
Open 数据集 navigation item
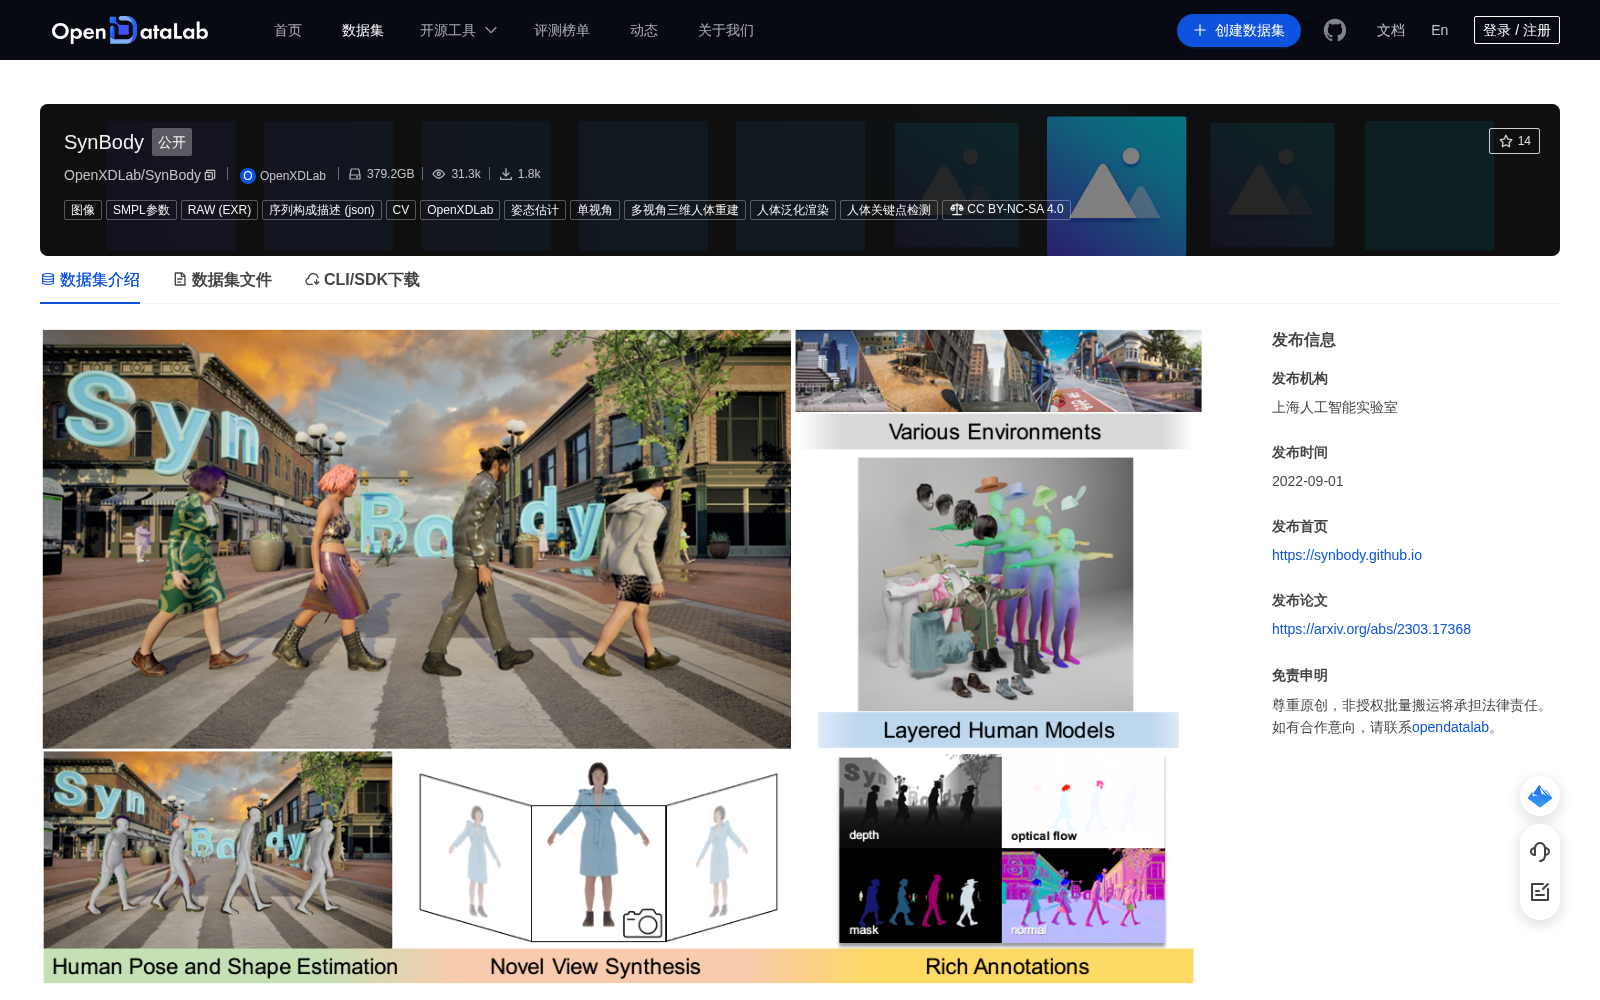363,30
